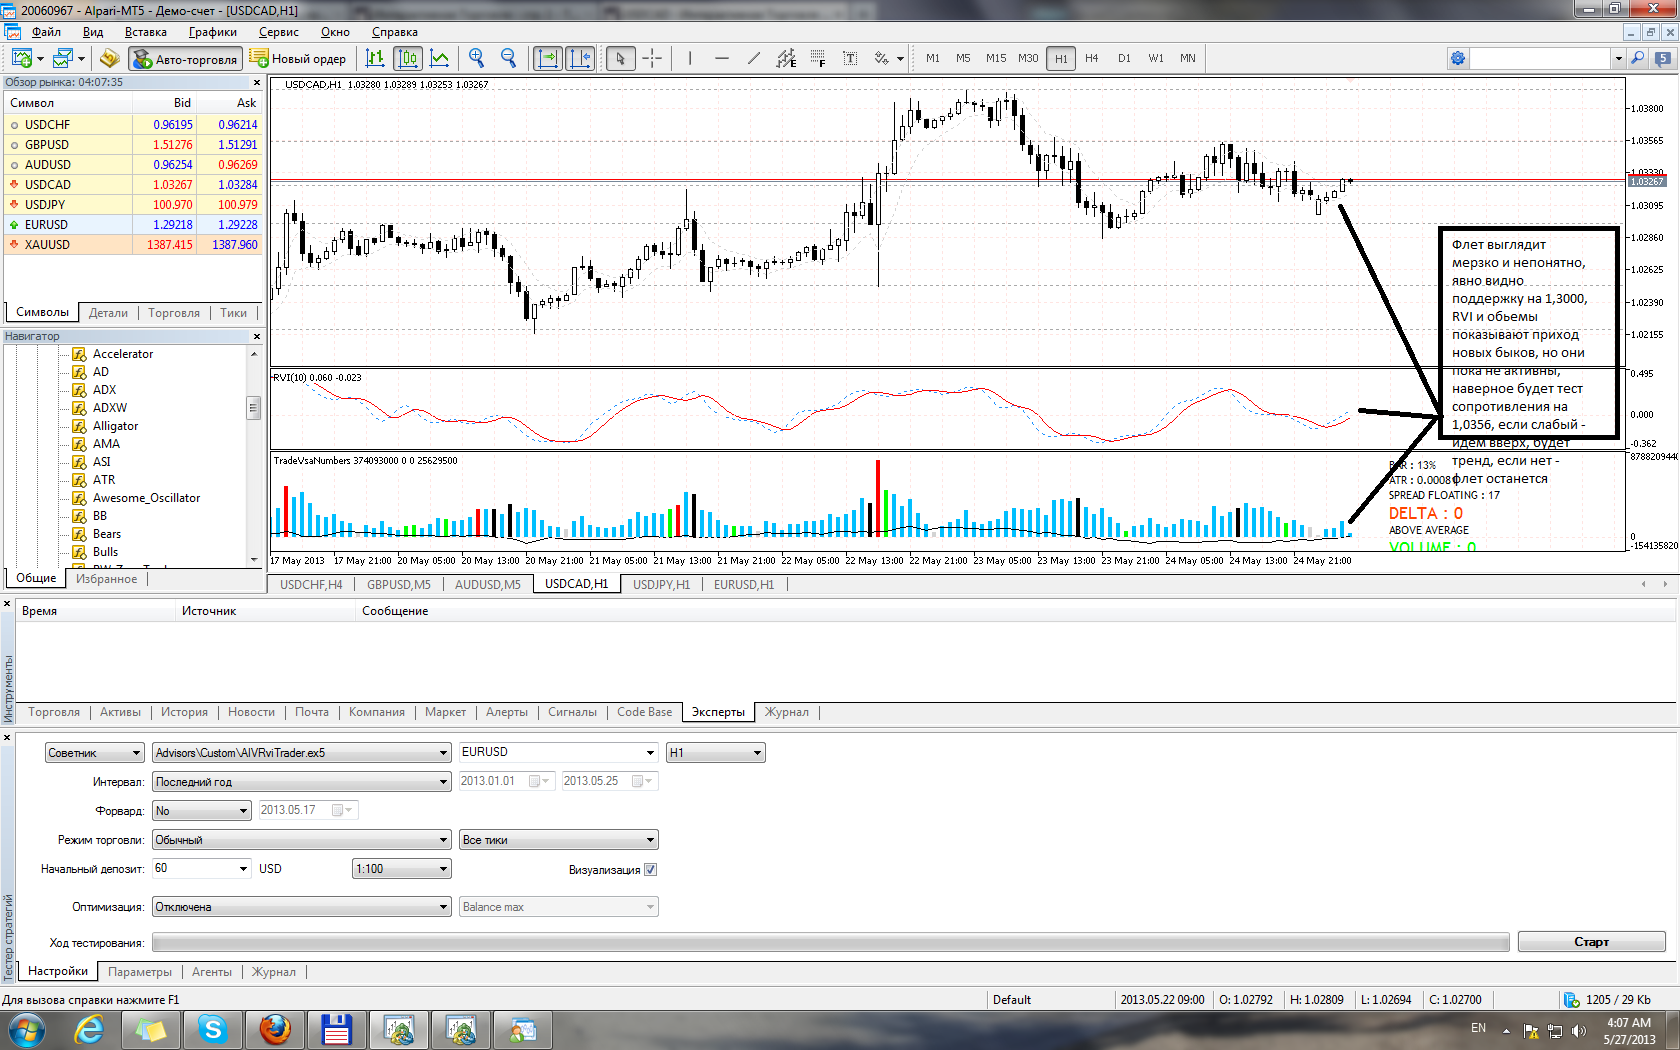Screen dimensions: 1680x1050
Task: Select EURUSD row in Market Watch
Action: (133, 224)
